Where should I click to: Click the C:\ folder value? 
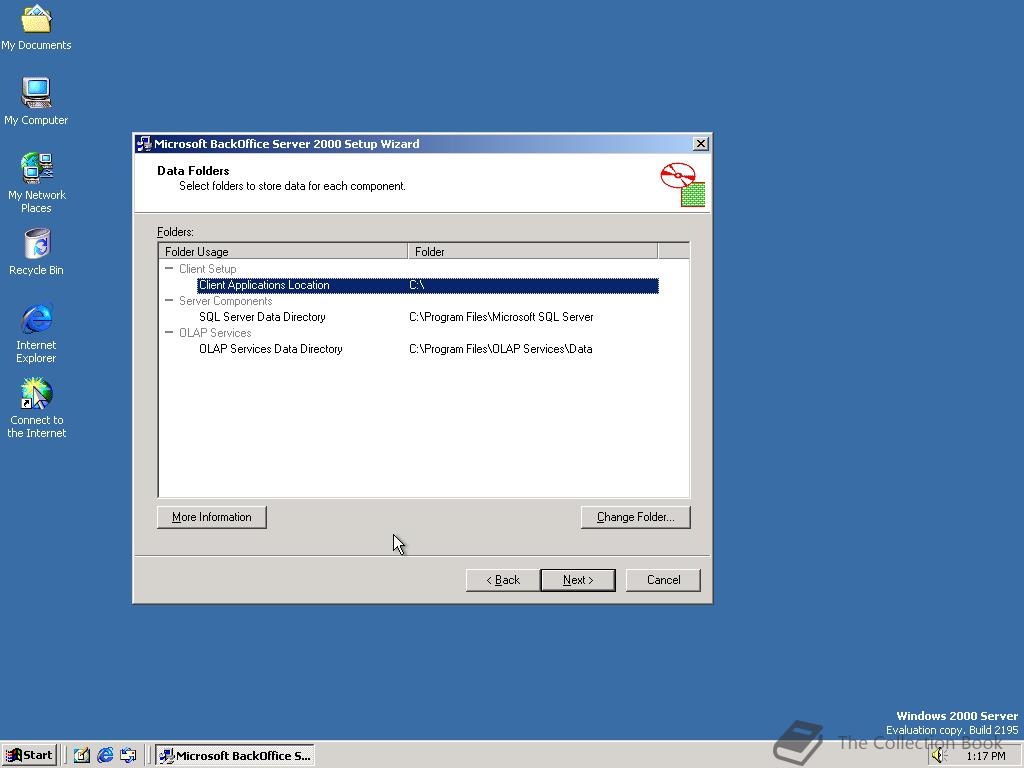point(417,285)
